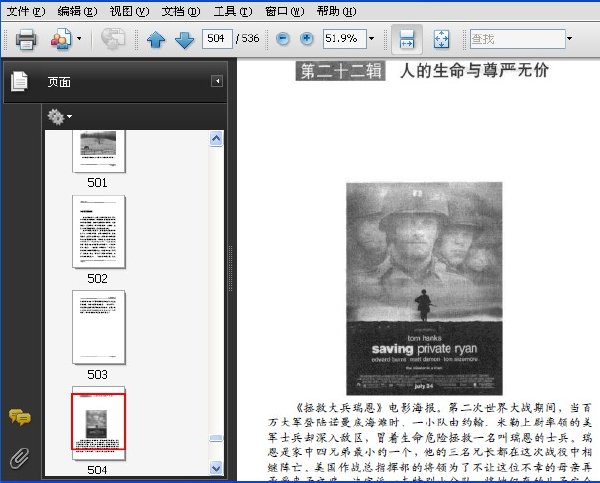Open the 帮助(H) menu
600x483 pixels.
(x=336, y=11)
